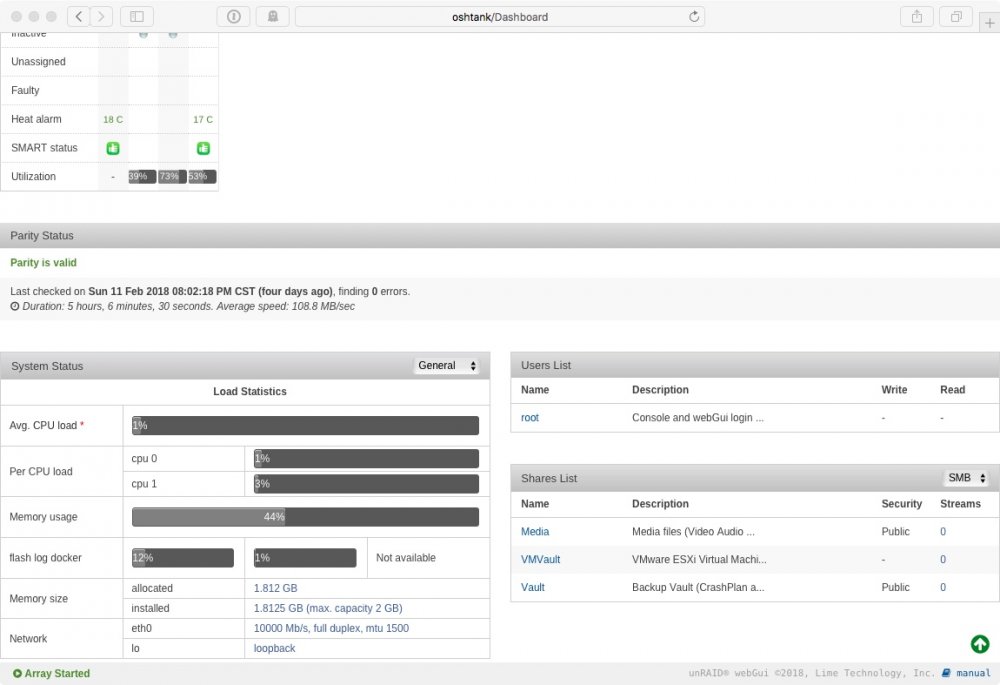Click the ghost extension toolbar icon
This screenshot has height=685, width=1000.
tap(272, 17)
